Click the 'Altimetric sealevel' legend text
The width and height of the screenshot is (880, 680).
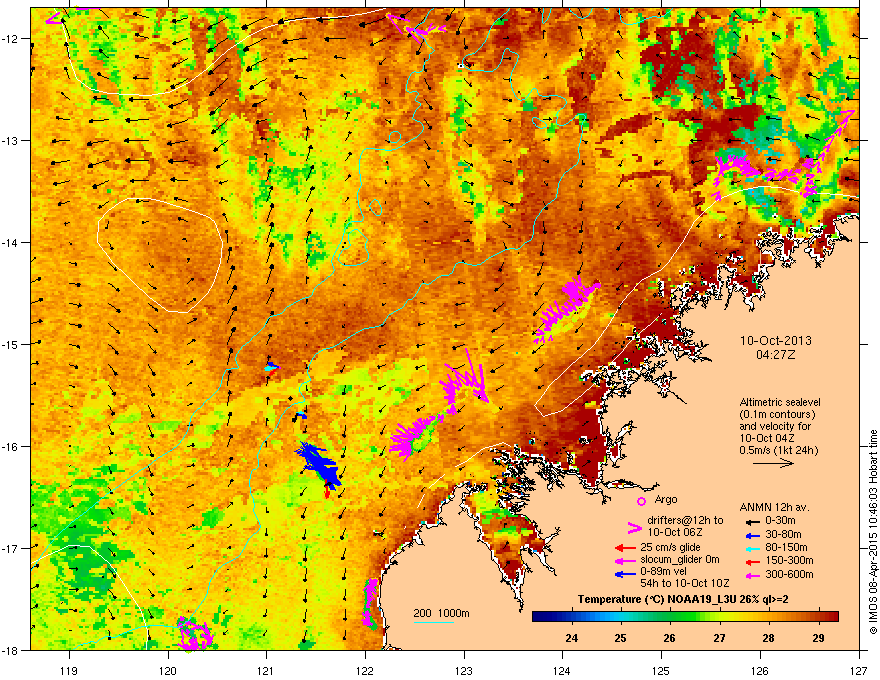(x=780, y=402)
